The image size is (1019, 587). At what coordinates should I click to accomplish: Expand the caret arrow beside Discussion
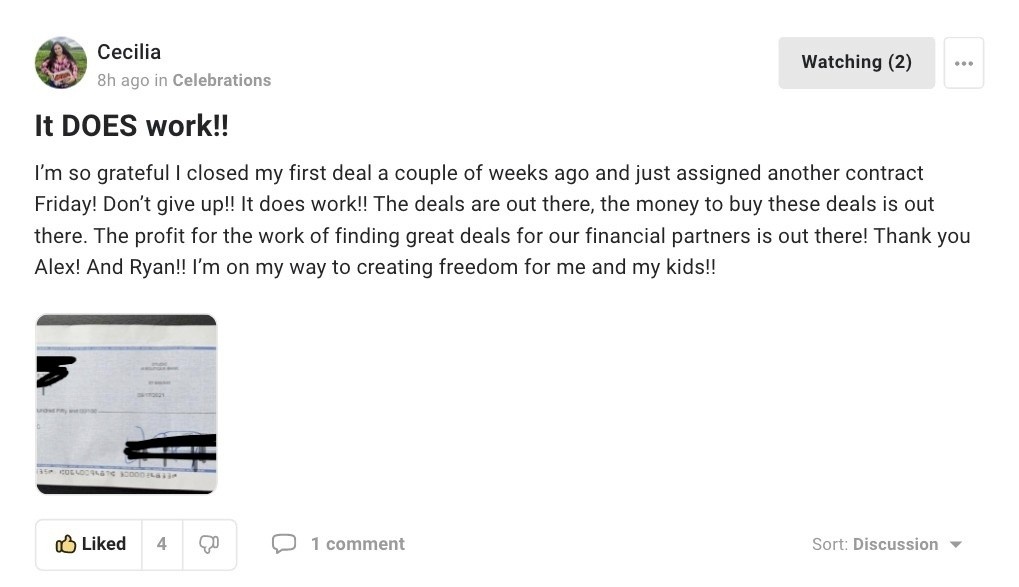click(x=955, y=545)
